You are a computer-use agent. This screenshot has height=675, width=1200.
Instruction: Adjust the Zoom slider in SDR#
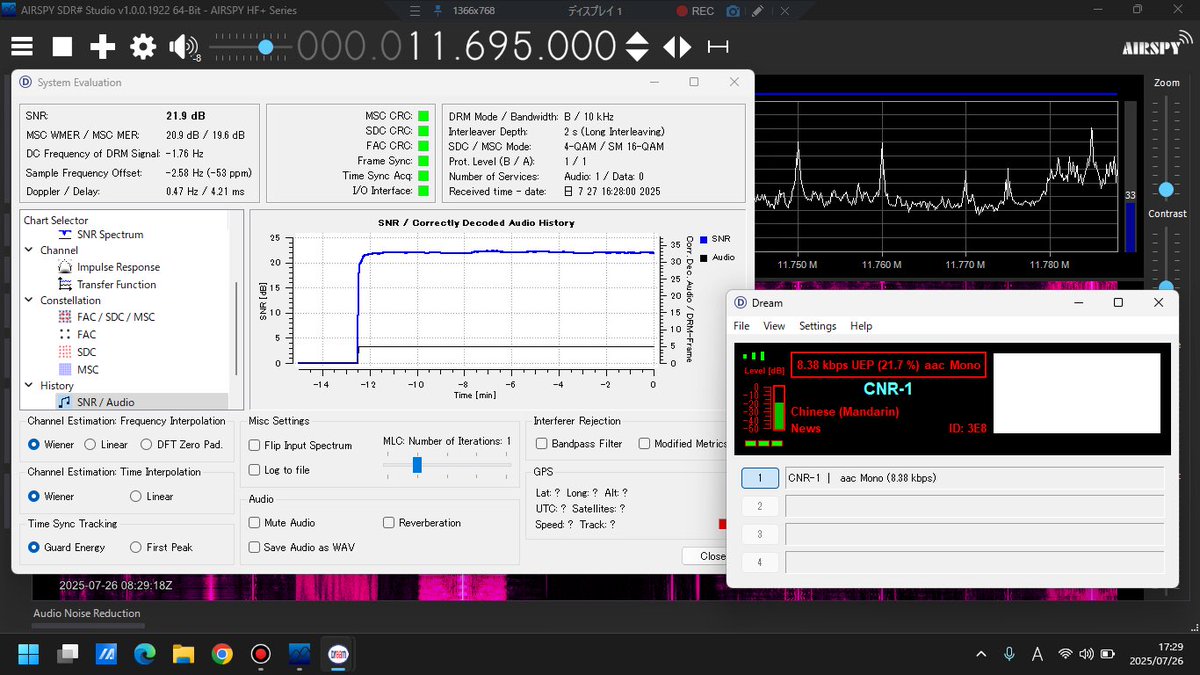(x=1166, y=189)
